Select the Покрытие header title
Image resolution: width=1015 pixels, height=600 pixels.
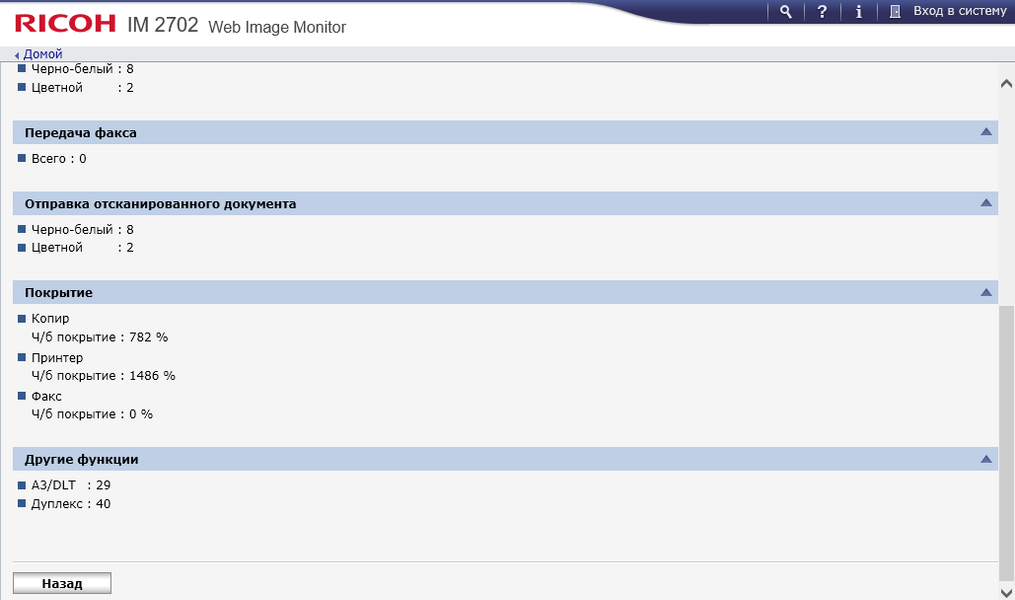pos(59,293)
